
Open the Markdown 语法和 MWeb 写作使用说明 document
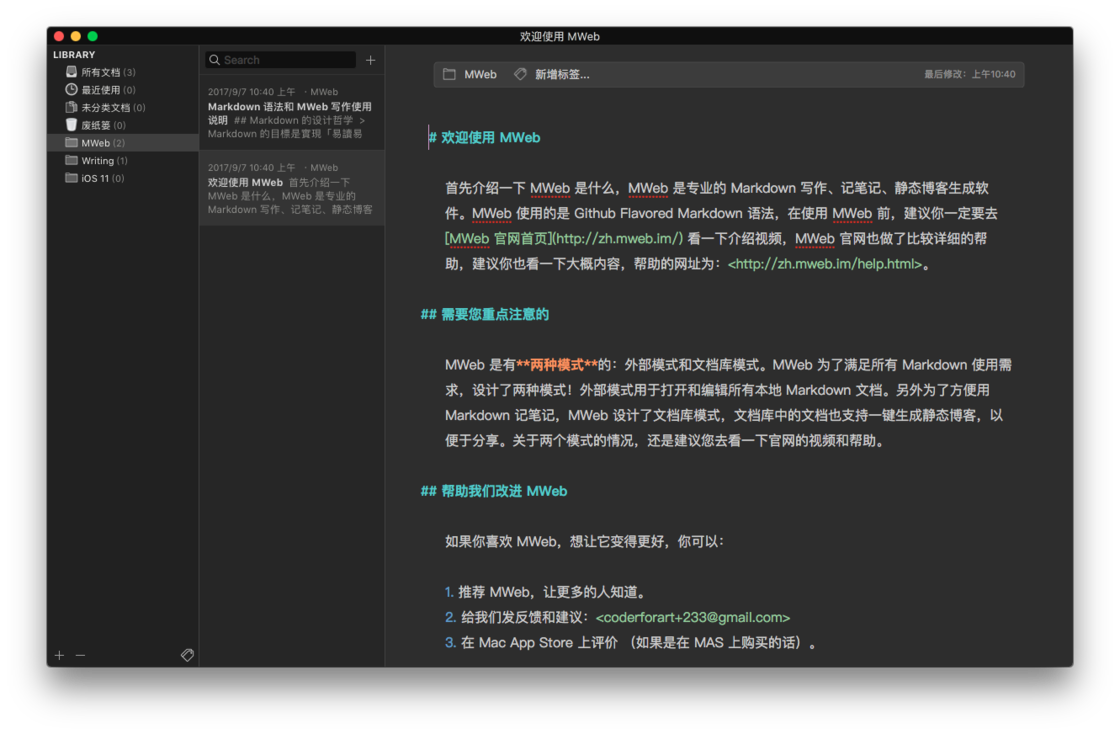[291, 112]
